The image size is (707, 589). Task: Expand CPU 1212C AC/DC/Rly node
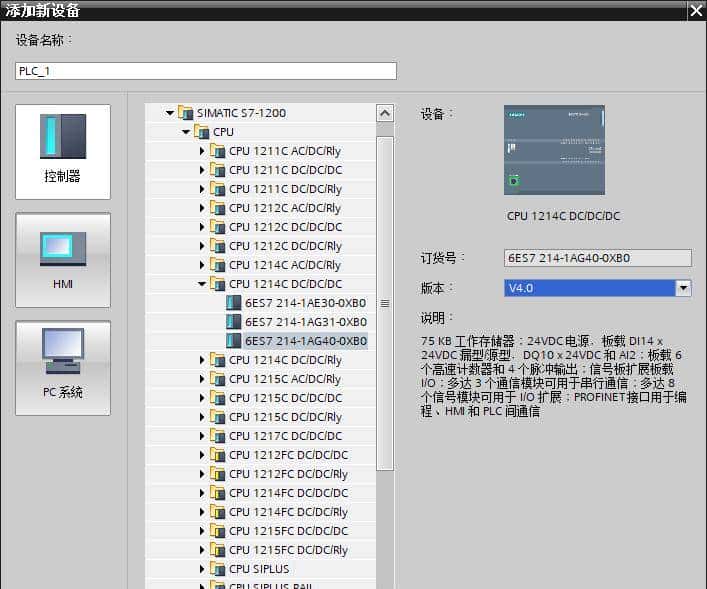[202, 208]
